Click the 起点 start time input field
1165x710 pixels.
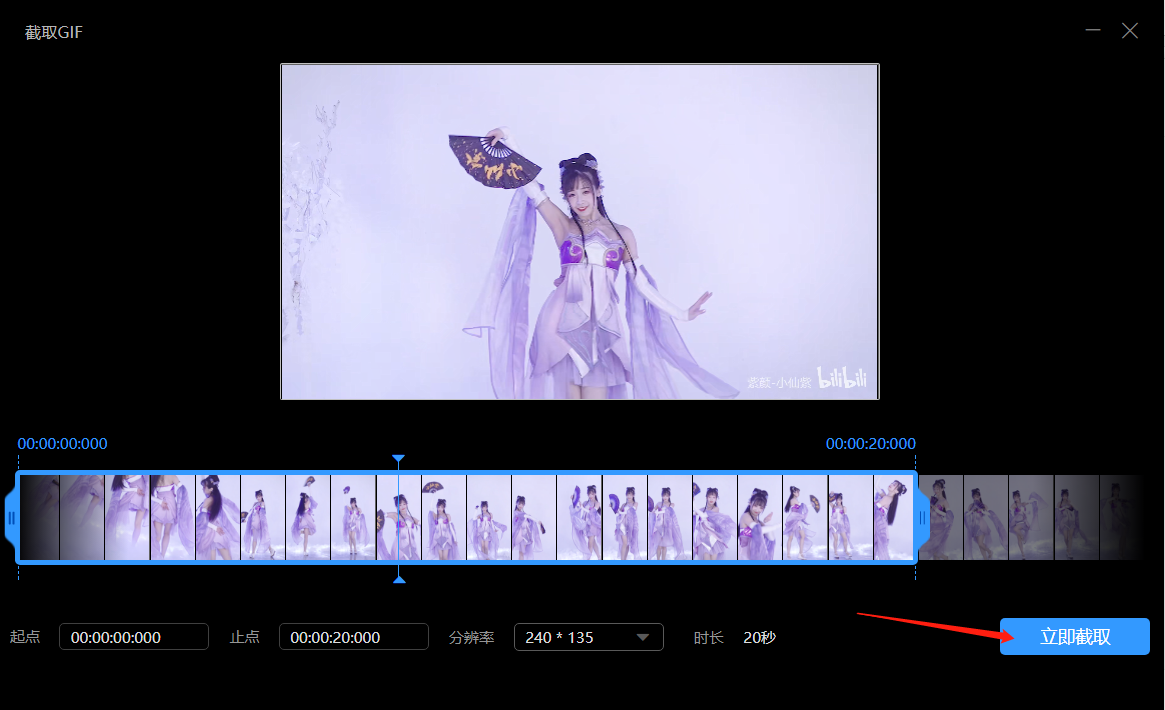tap(134, 637)
